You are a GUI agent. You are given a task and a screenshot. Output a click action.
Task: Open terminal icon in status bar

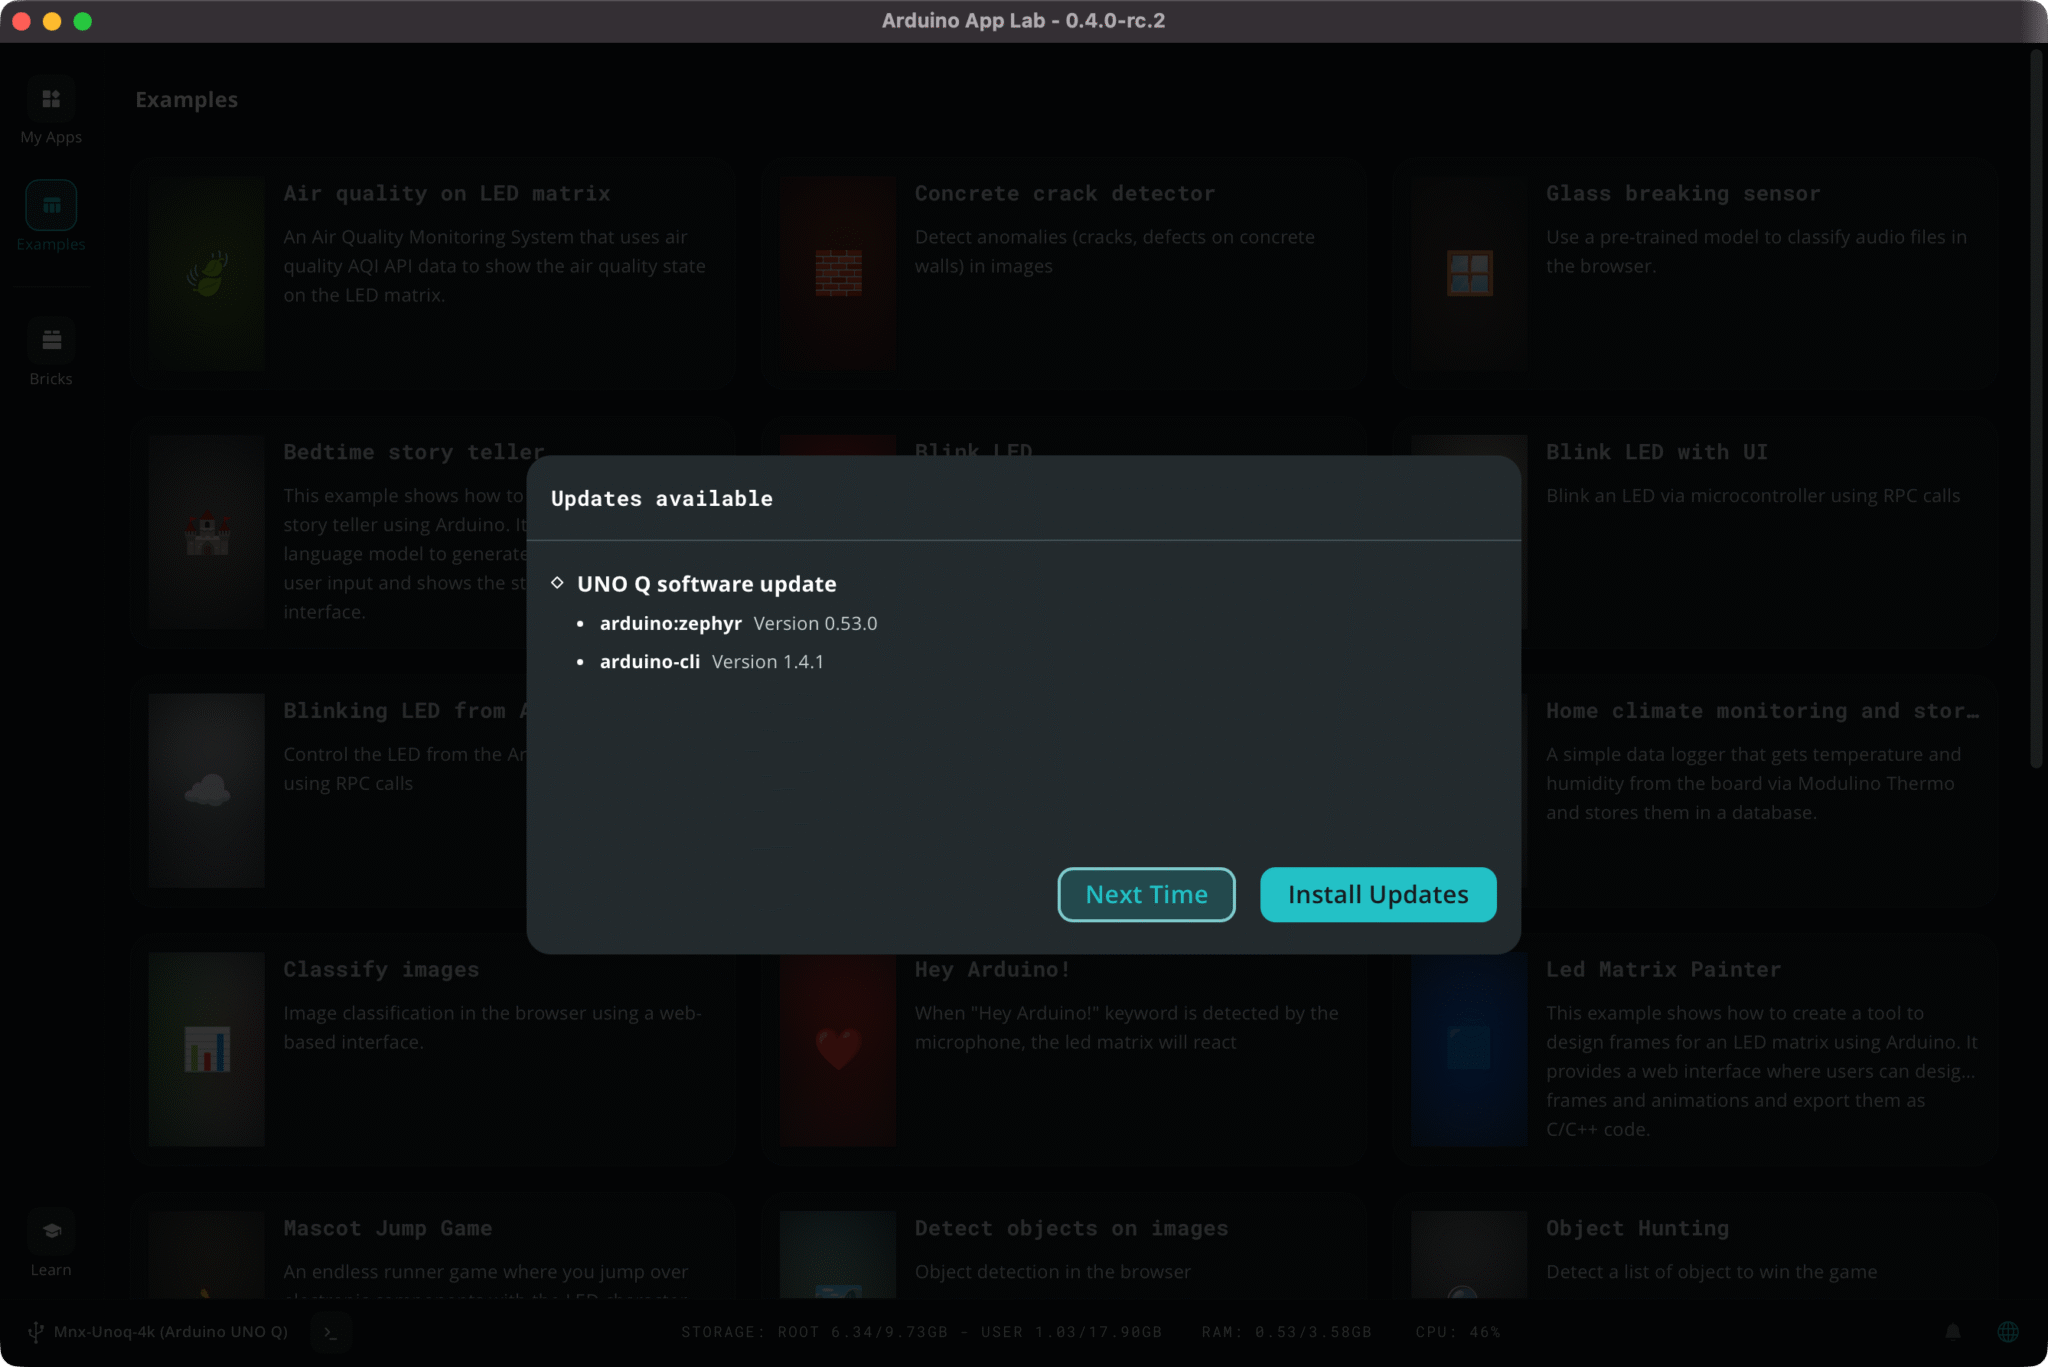pos(331,1332)
